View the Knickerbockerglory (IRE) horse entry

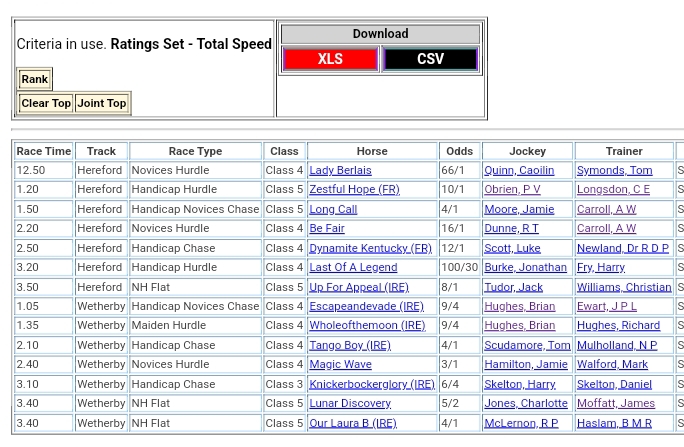[371, 384]
